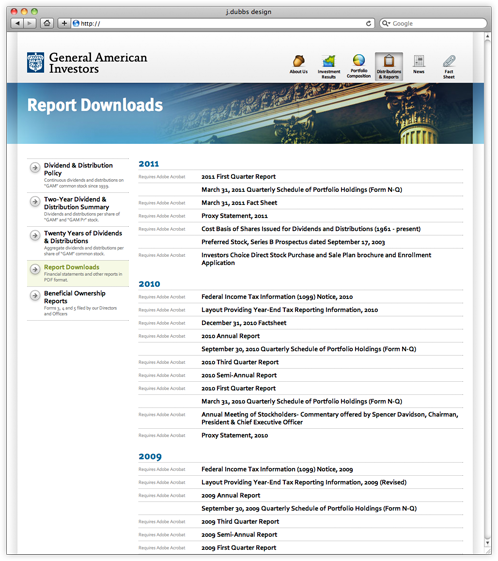Click the General American Investors logo crest

(35, 62)
